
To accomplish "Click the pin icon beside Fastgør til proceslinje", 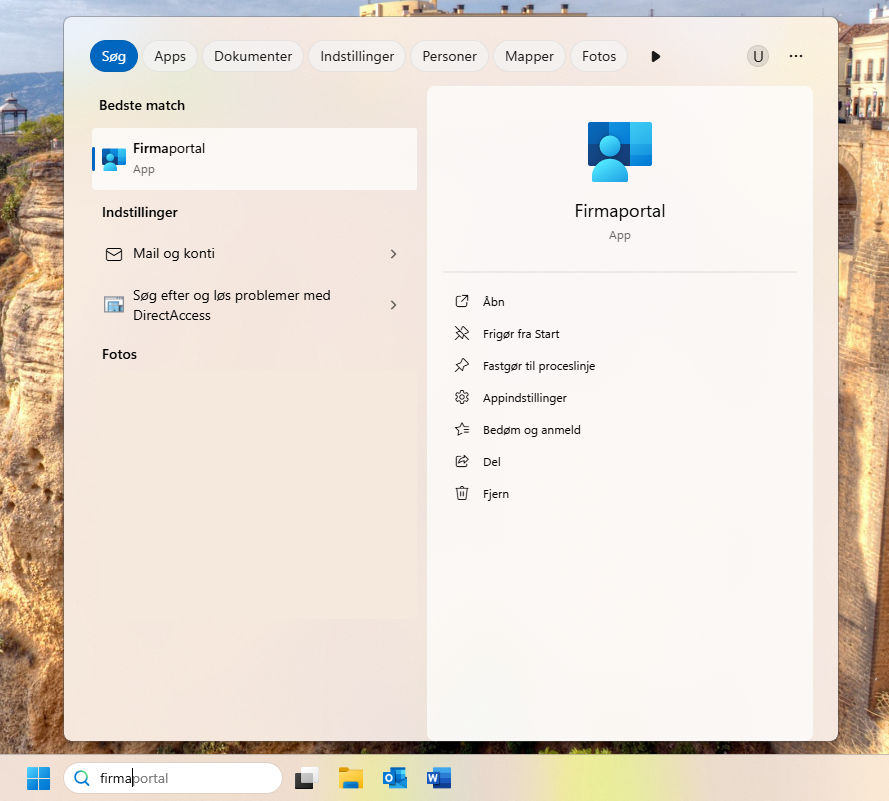I will click(x=462, y=365).
